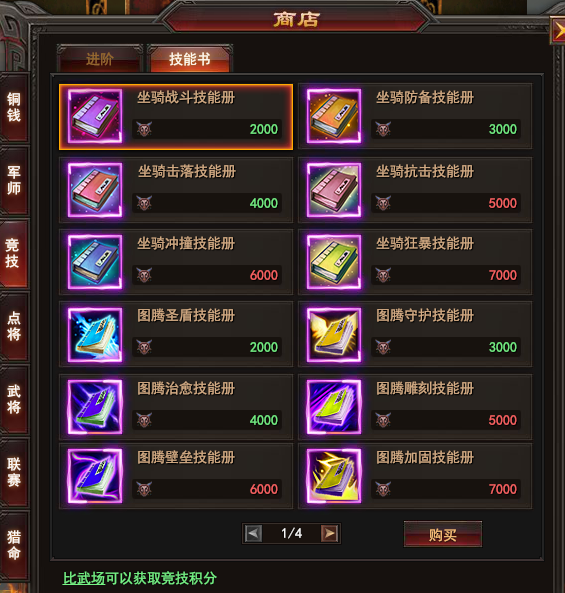Click the 图腾圣盾技能册 lightning book icon
Screen dimensions: 565x593
coord(95,335)
